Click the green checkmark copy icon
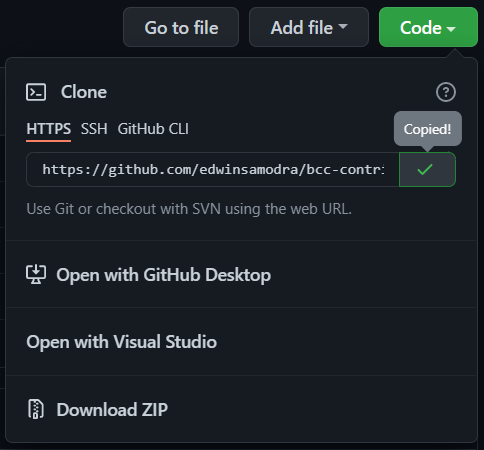 click(425, 169)
